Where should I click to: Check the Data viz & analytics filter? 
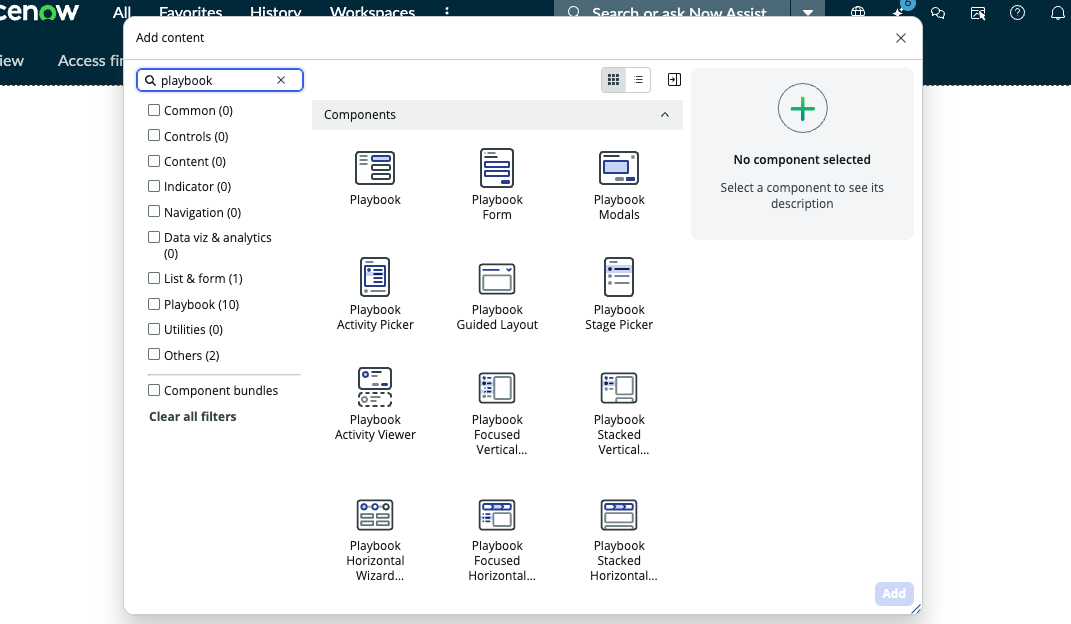click(x=154, y=237)
